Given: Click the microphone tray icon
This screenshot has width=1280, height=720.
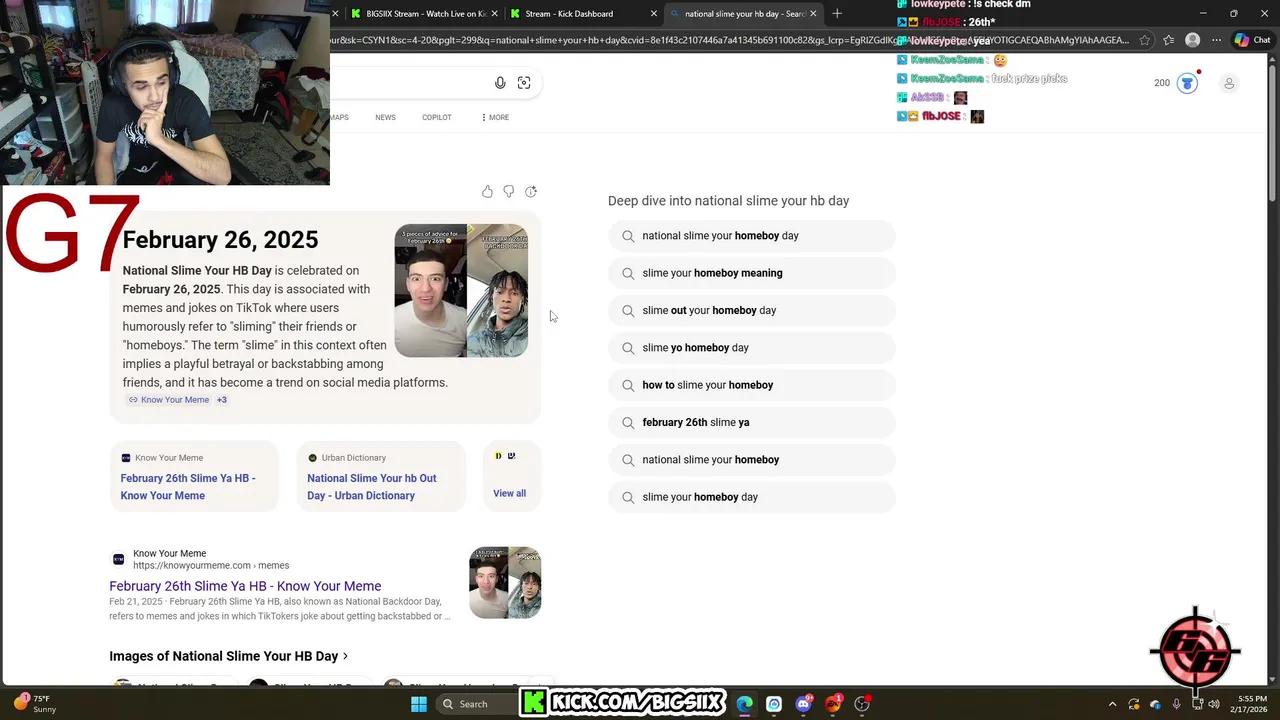Looking at the screenshot, I should pos(1176,704).
